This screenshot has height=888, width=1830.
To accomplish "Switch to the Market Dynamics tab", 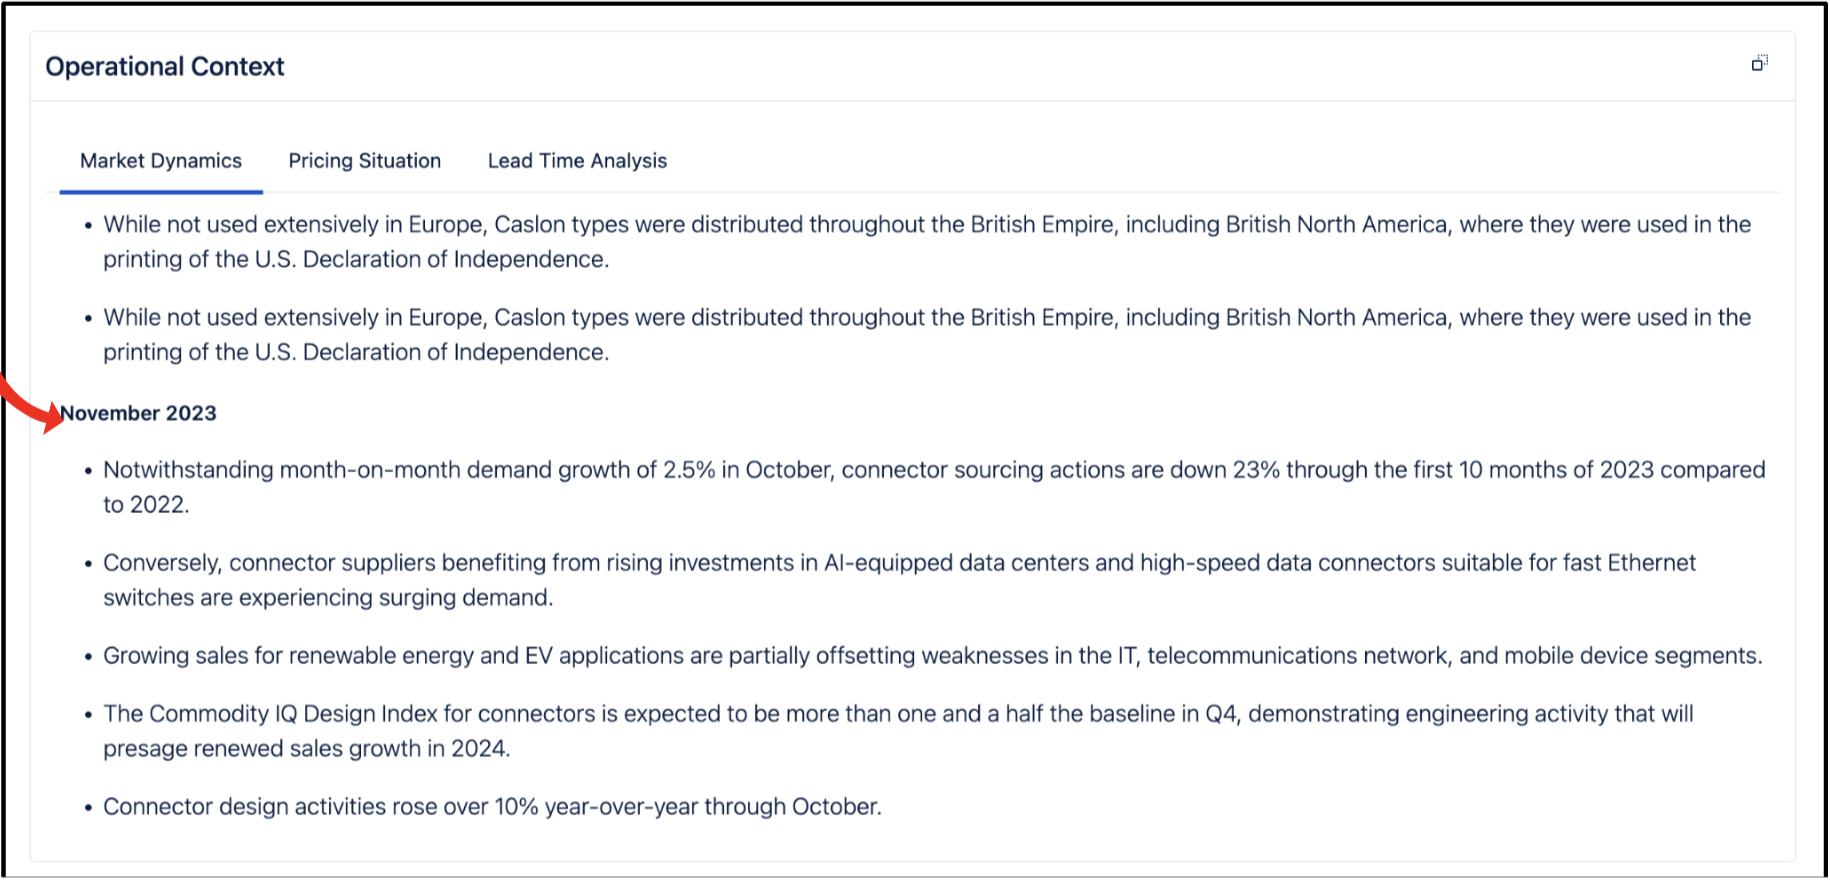I will coord(161,161).
